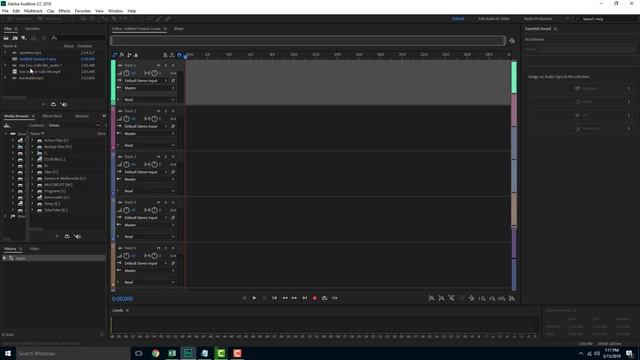Image resolution: width=640 pixels, height=360 pixels.
Task: Click the Open File icon in Files panel
Action: (6, 38)
